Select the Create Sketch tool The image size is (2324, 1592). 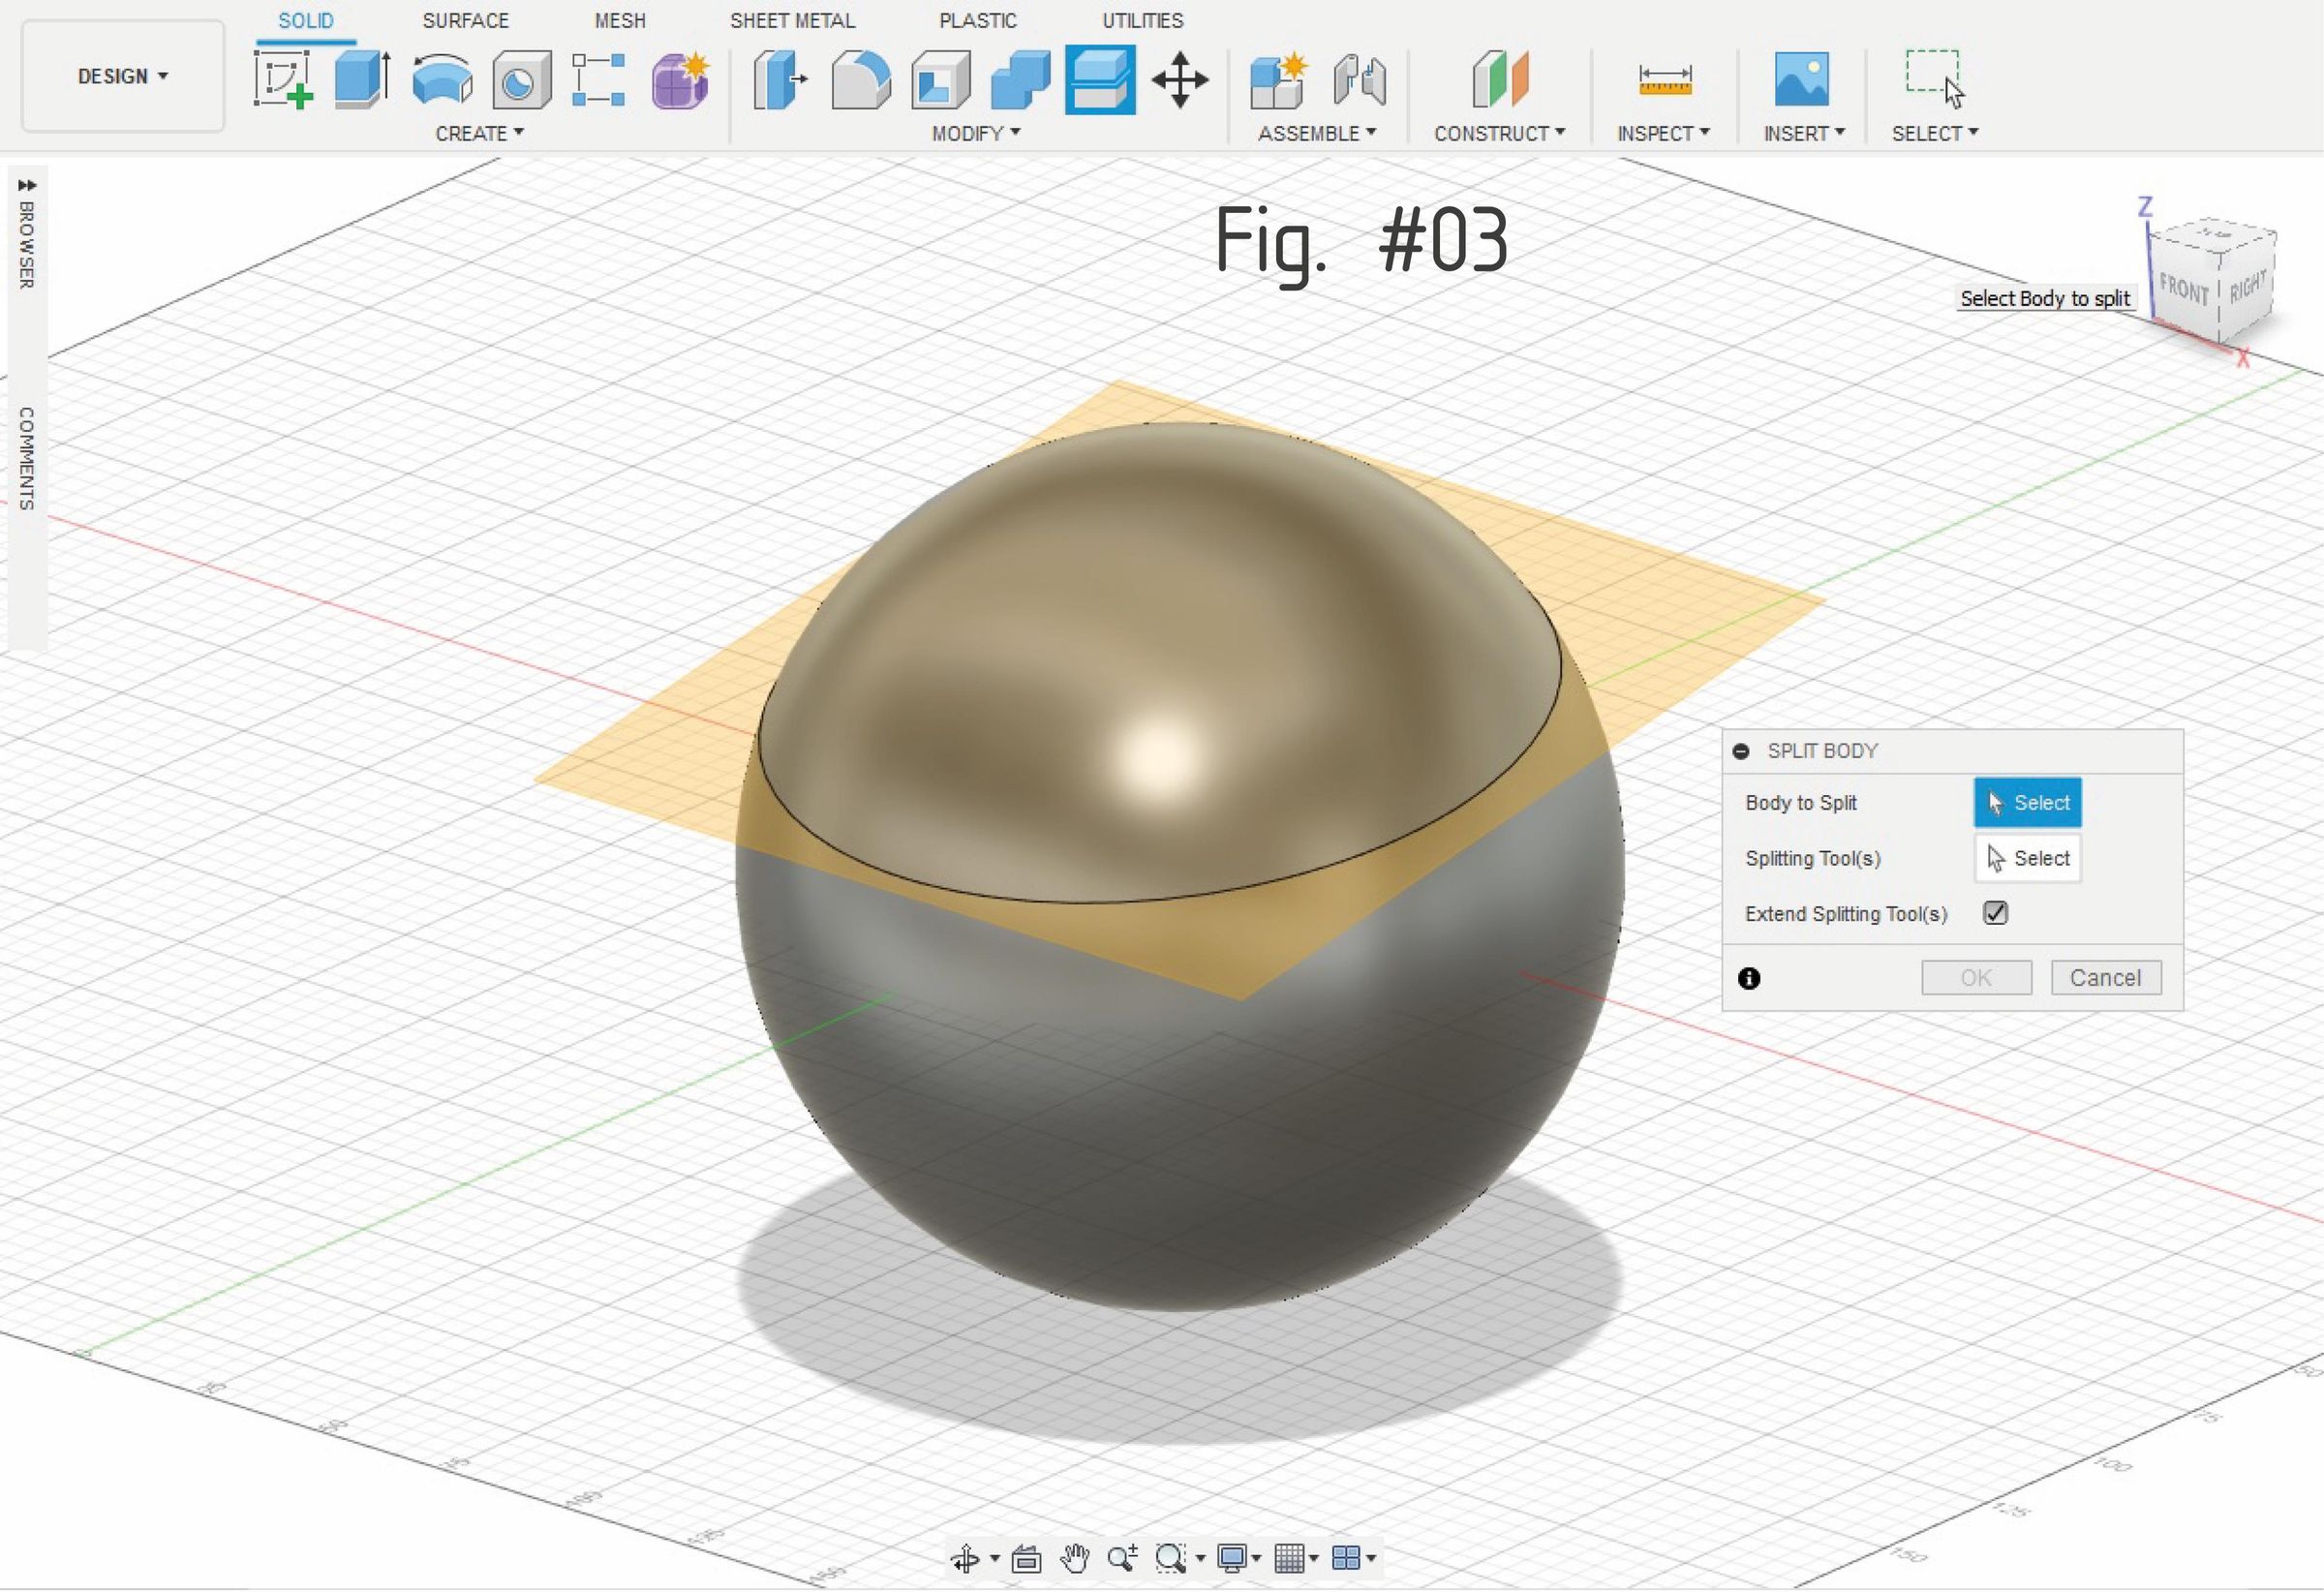(x=285, y=80)
